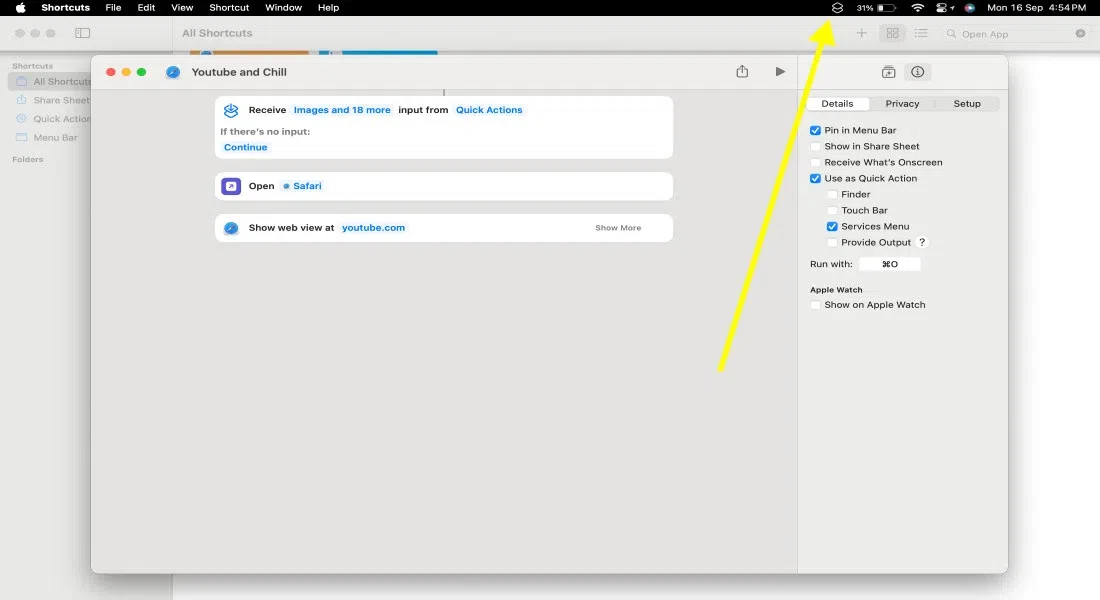Enable Show on Apple Watch
The width and height of the screenshot is (1100, 600).
815,305
